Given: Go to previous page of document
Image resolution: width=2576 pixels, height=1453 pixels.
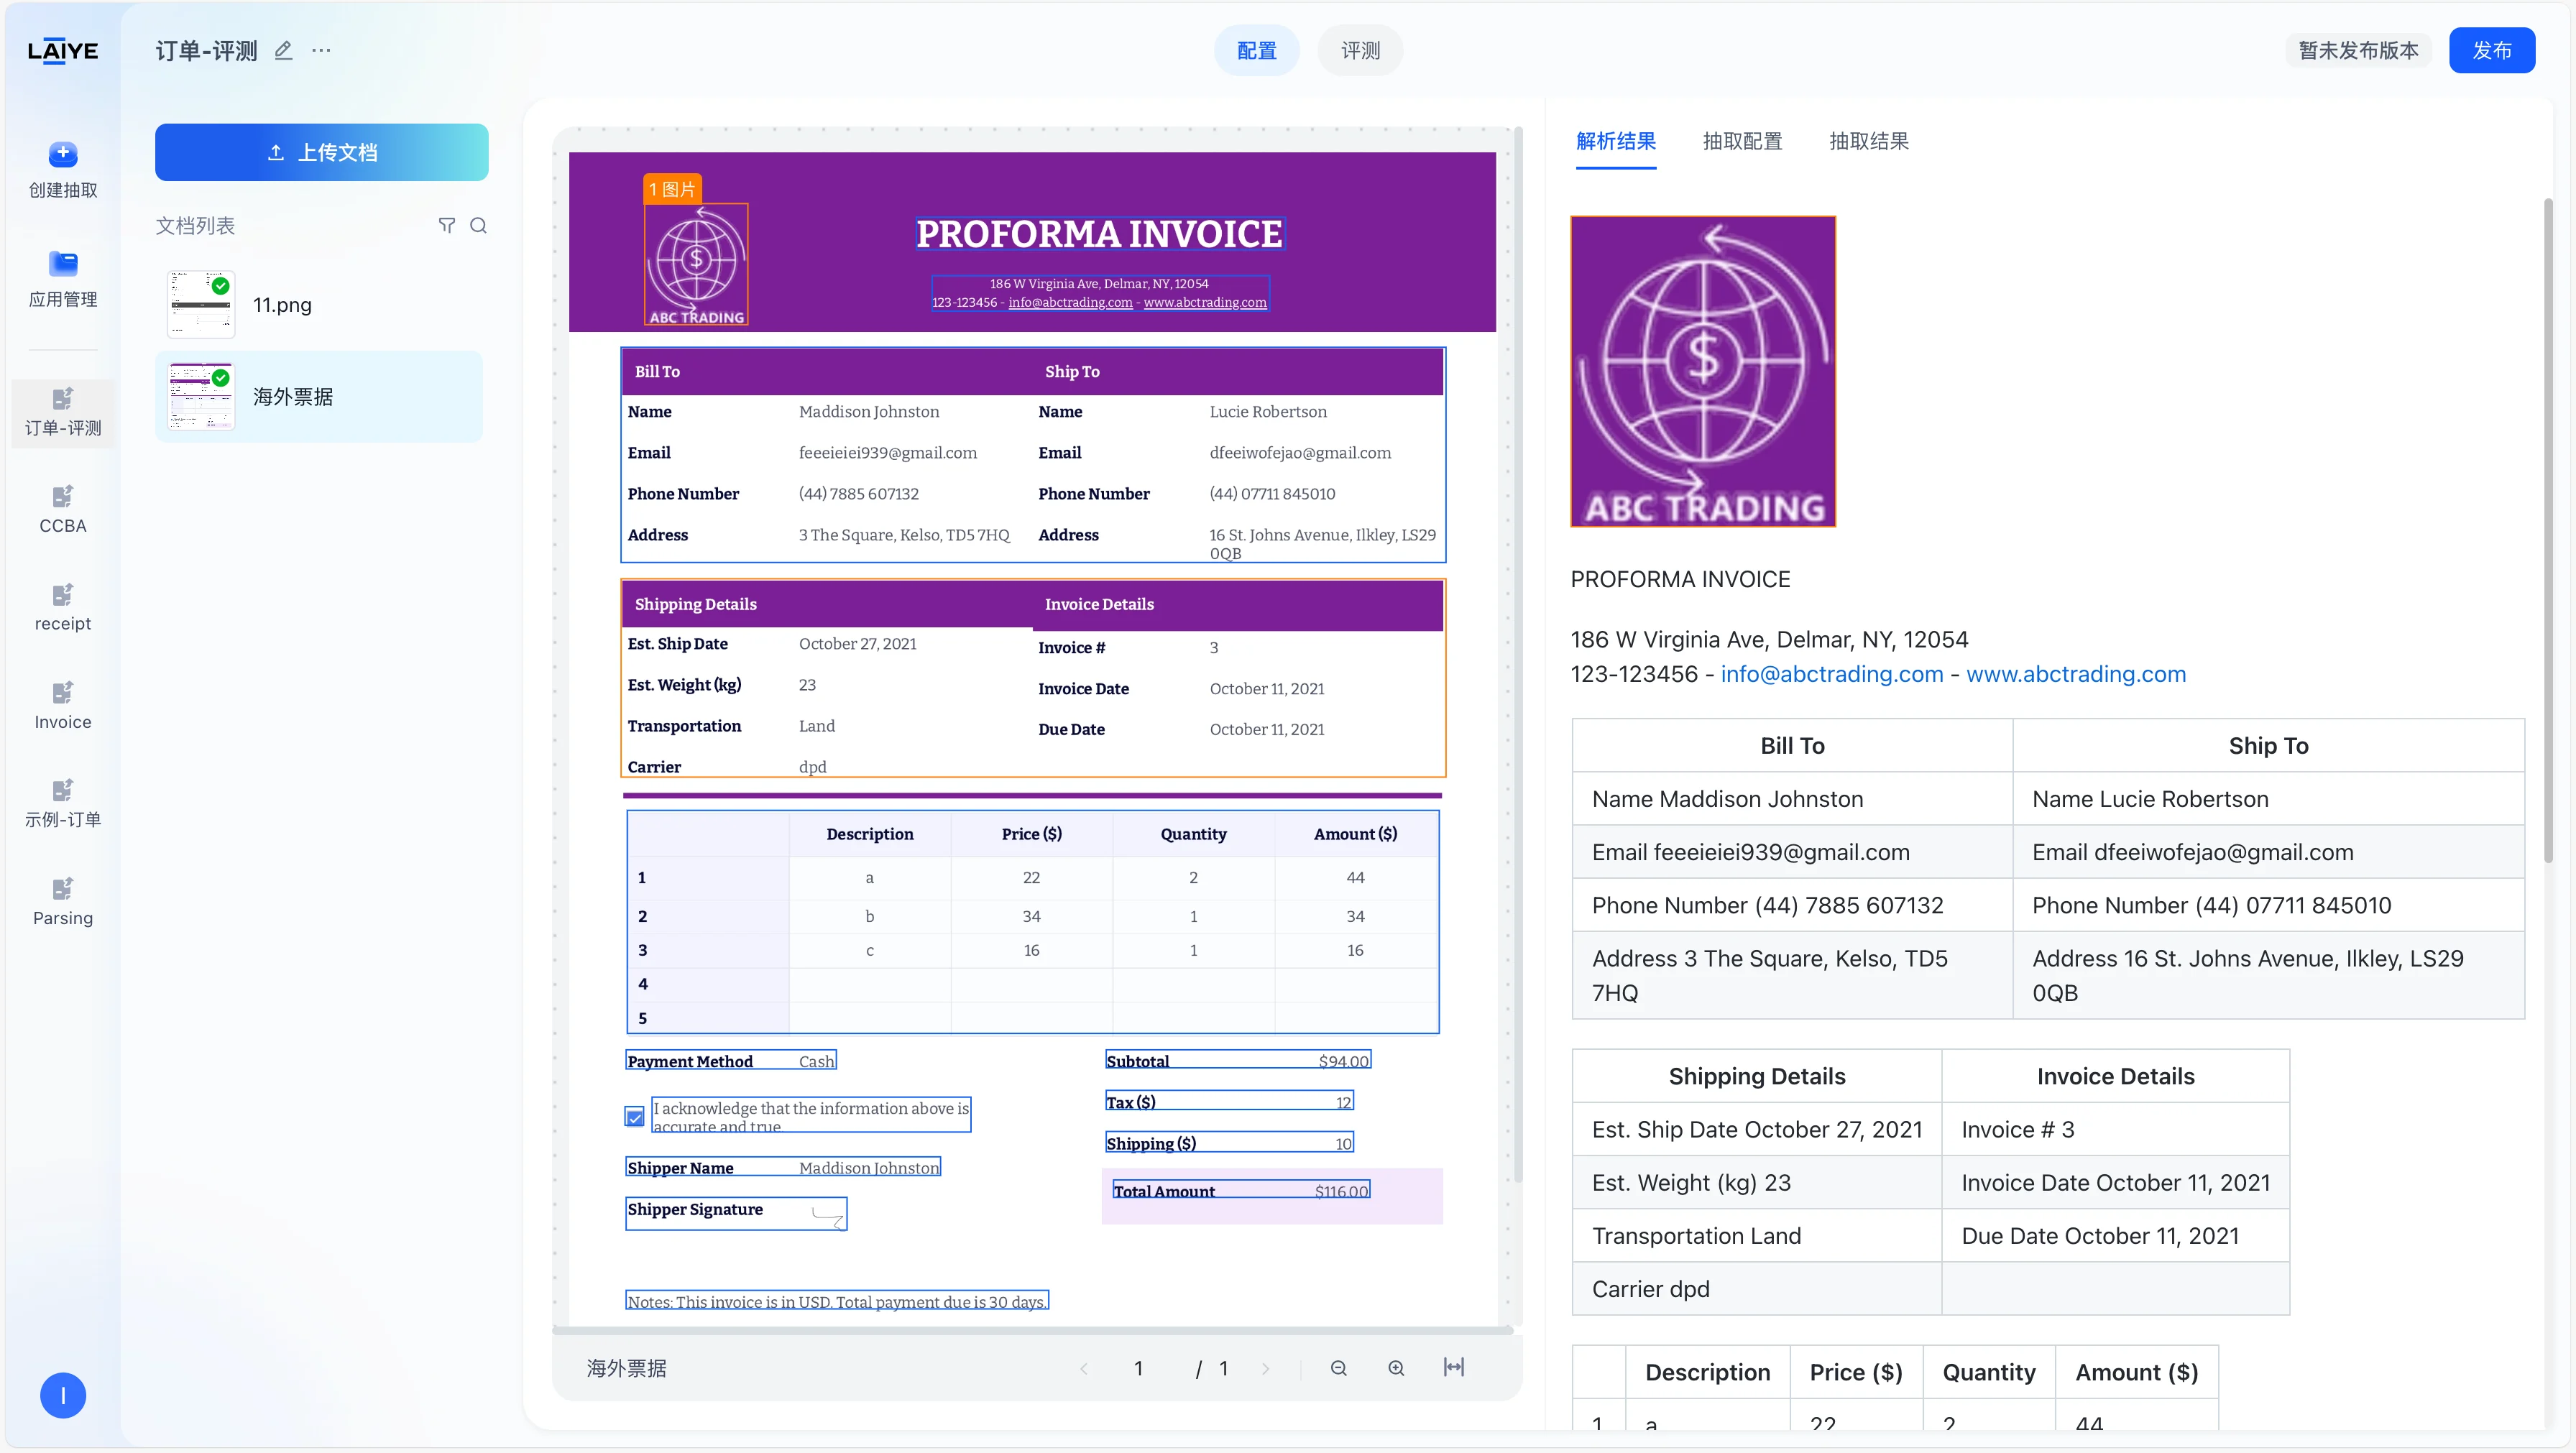Looking at the screenshot, I should [x=1084, y=1368].
